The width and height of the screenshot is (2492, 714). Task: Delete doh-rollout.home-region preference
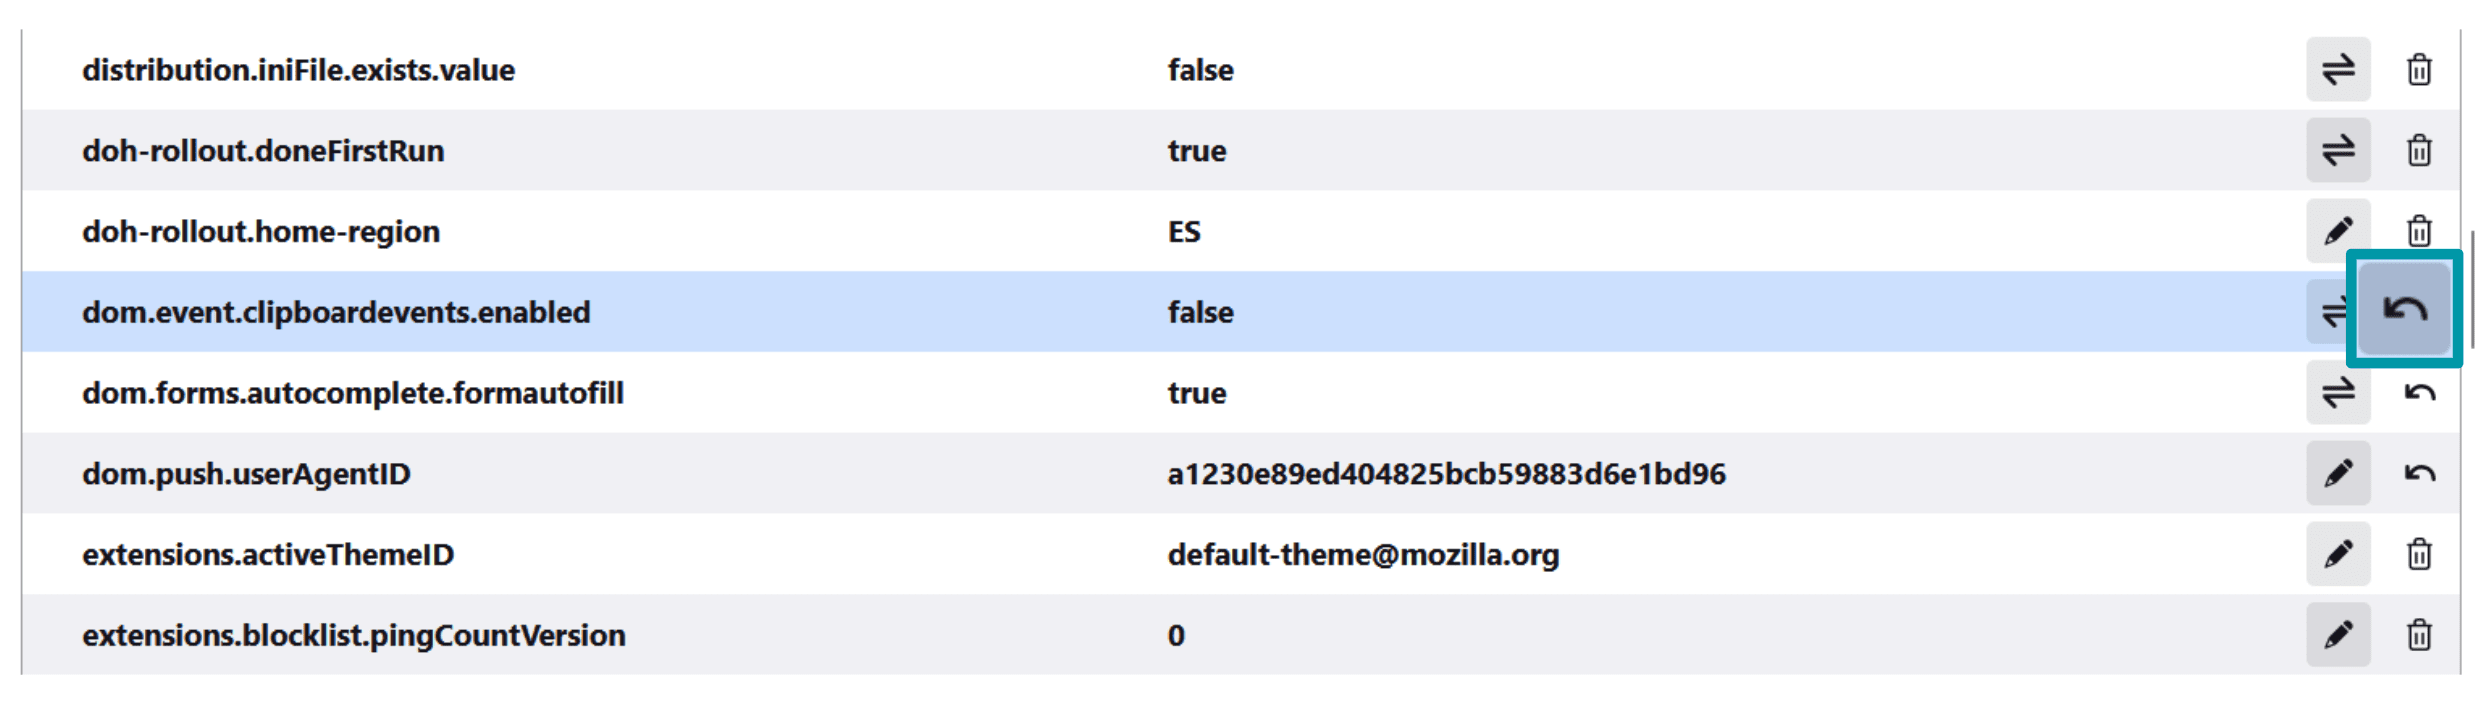pos(2419,229)
